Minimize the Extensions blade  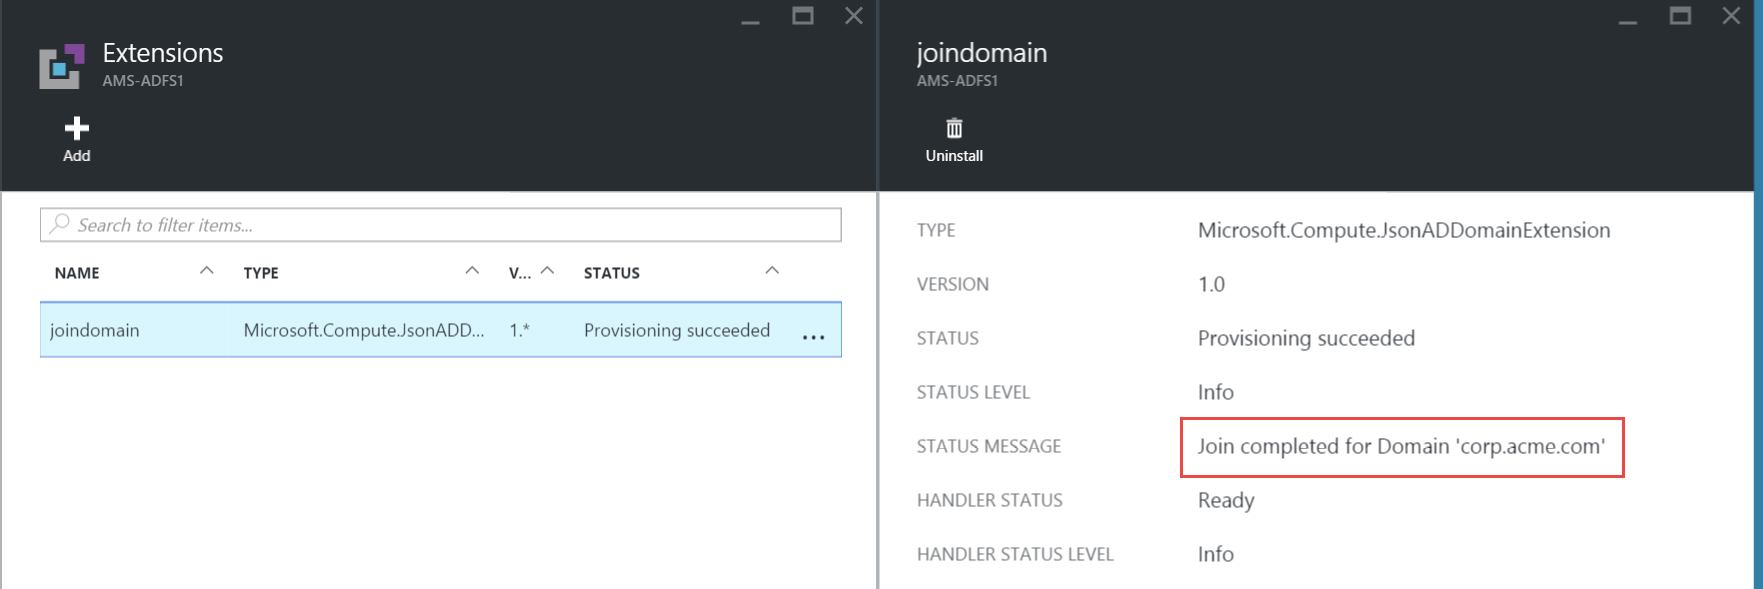[750, 19]
